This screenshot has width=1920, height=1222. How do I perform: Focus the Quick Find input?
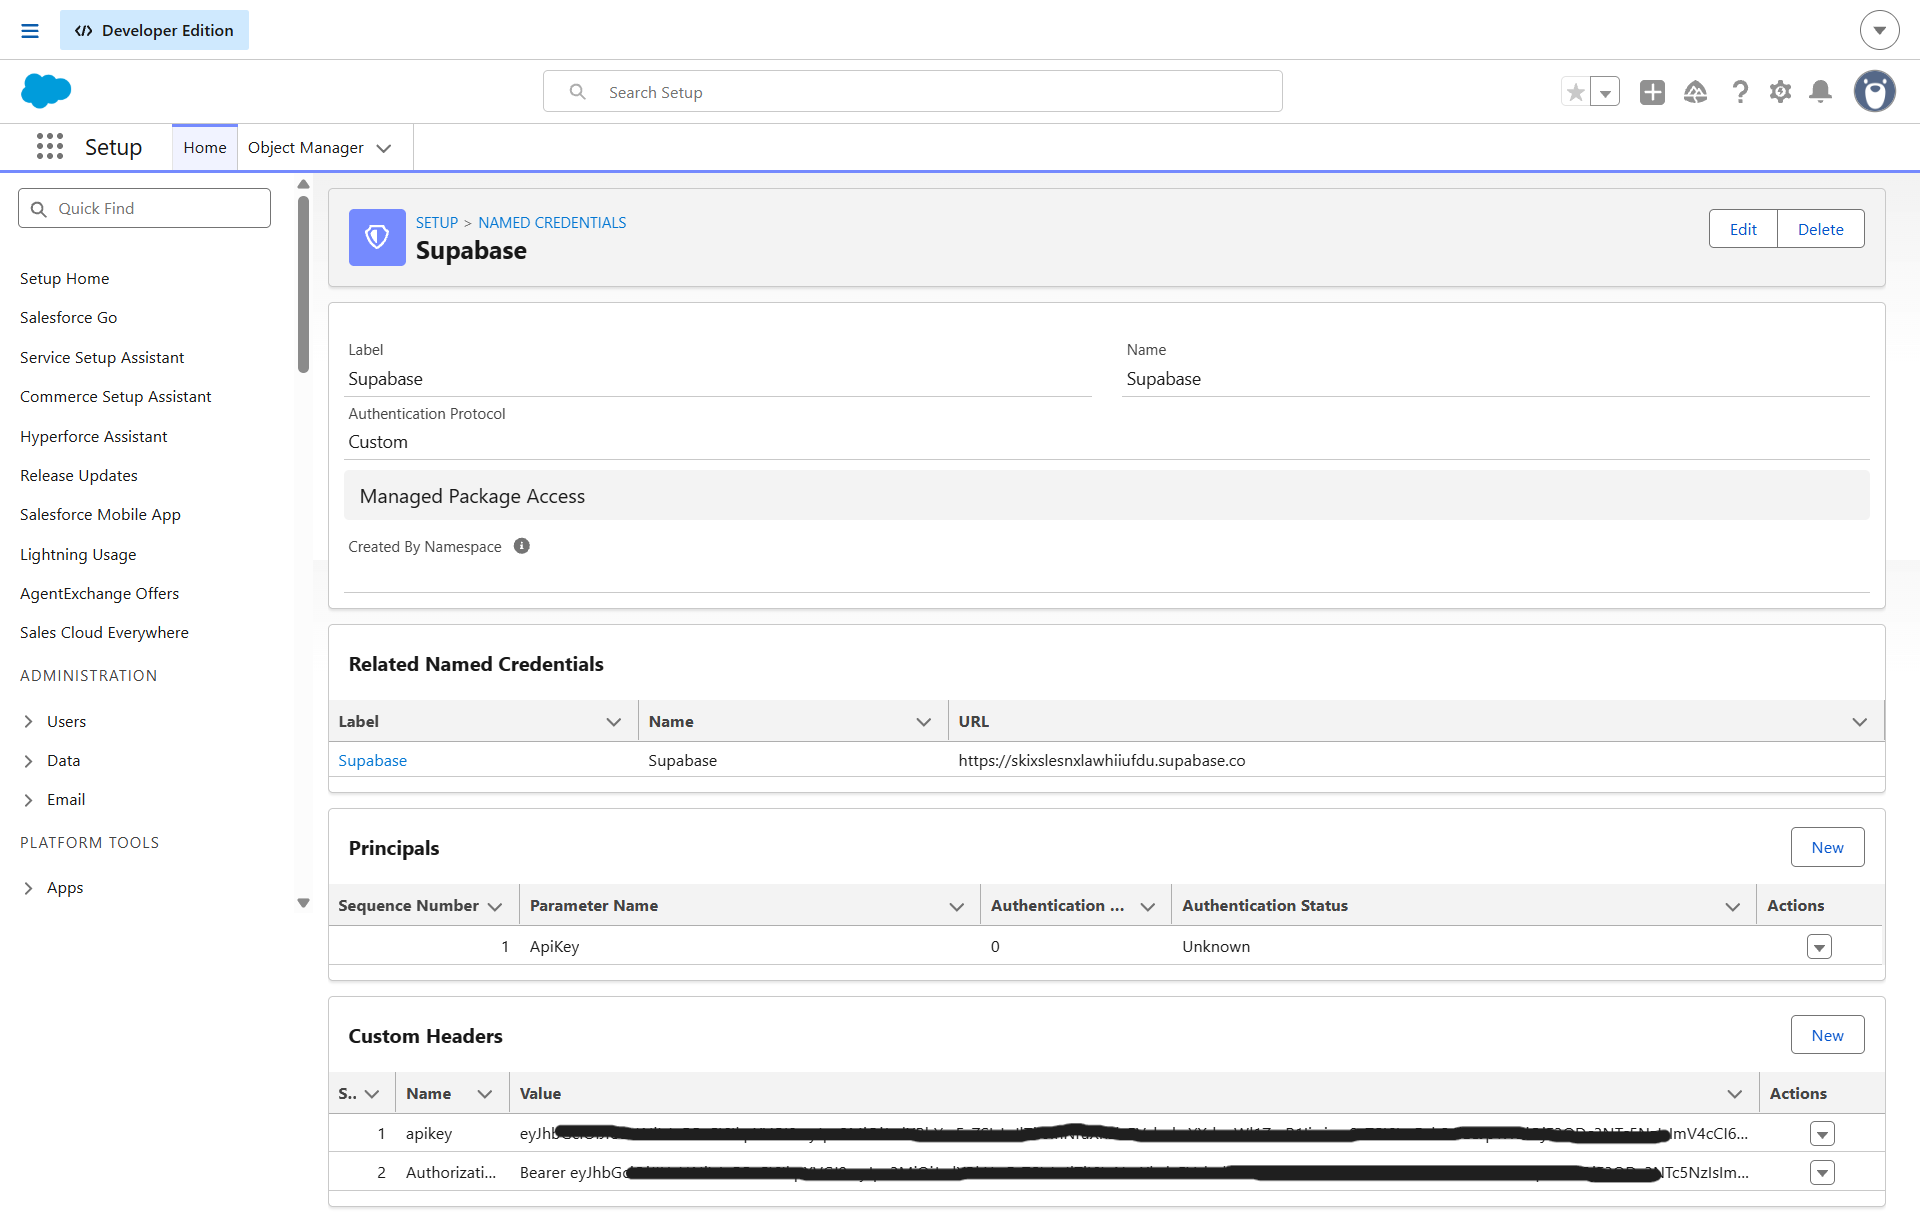(144, 208)
